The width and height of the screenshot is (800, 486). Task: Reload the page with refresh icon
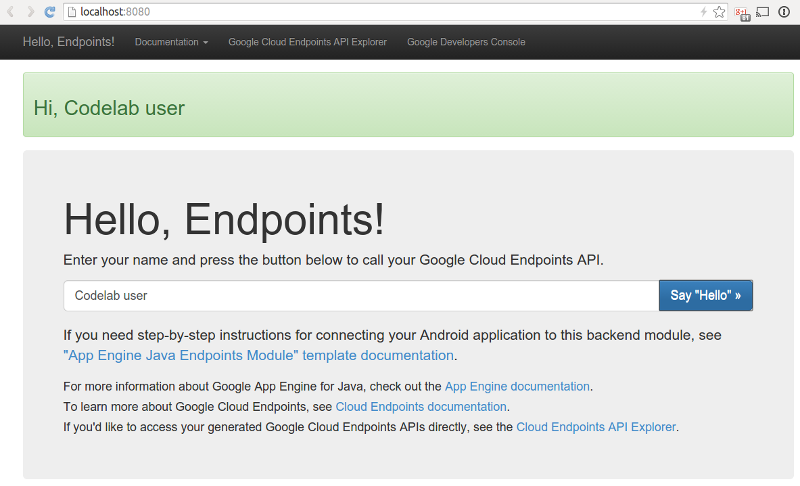click(x=50, y=11)
